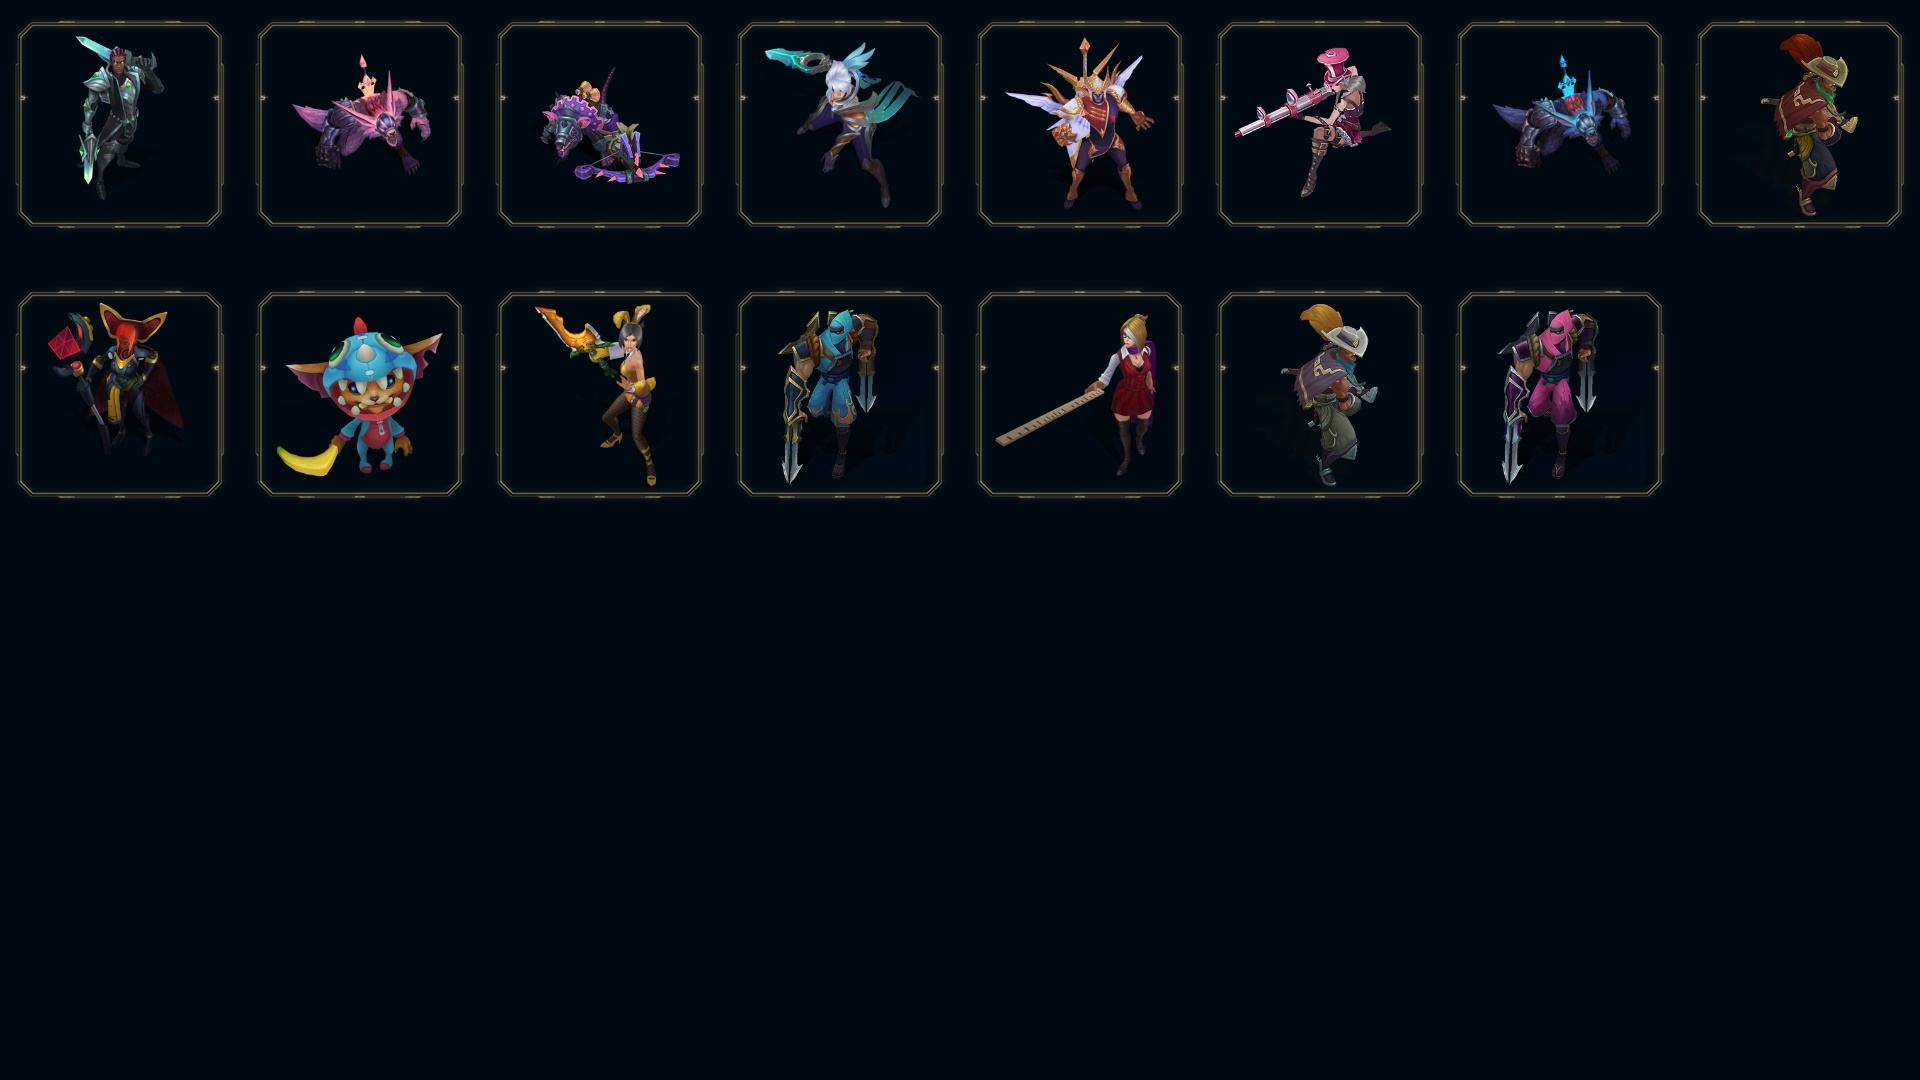Select the red-hooded mage holding a cube staff

[x=120, y=394]
